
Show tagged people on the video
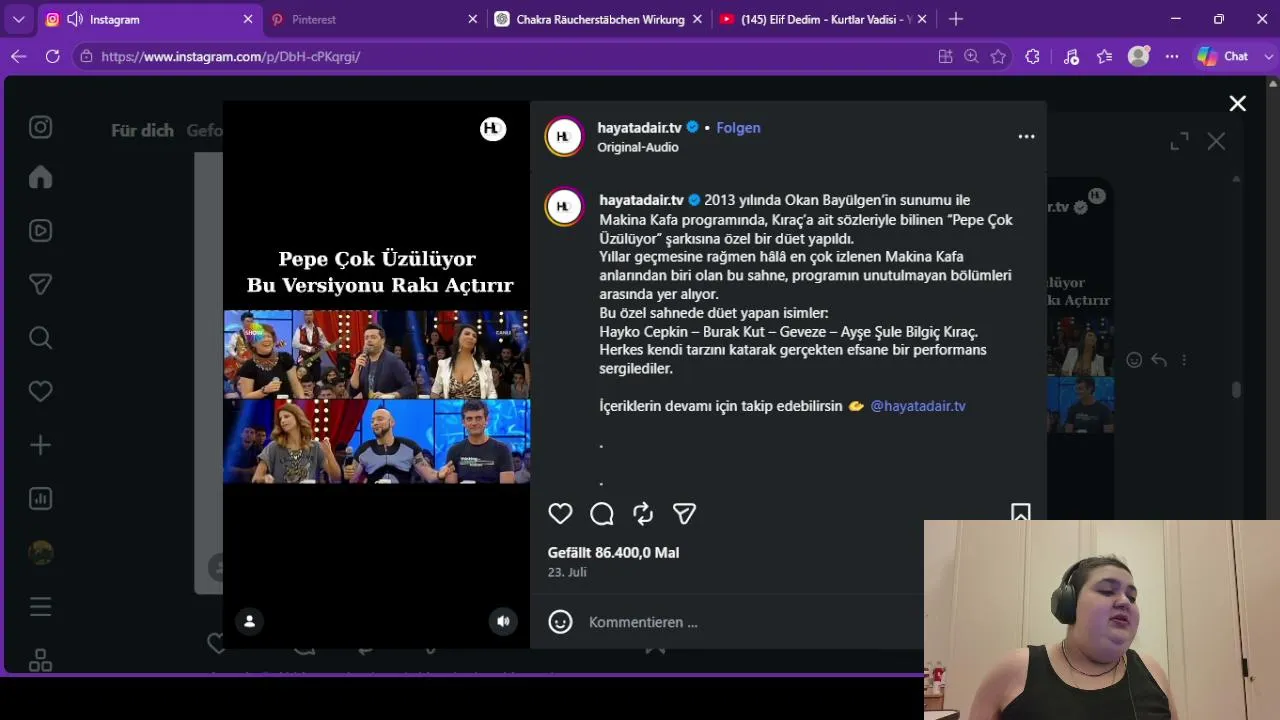(x=249, y=621)
